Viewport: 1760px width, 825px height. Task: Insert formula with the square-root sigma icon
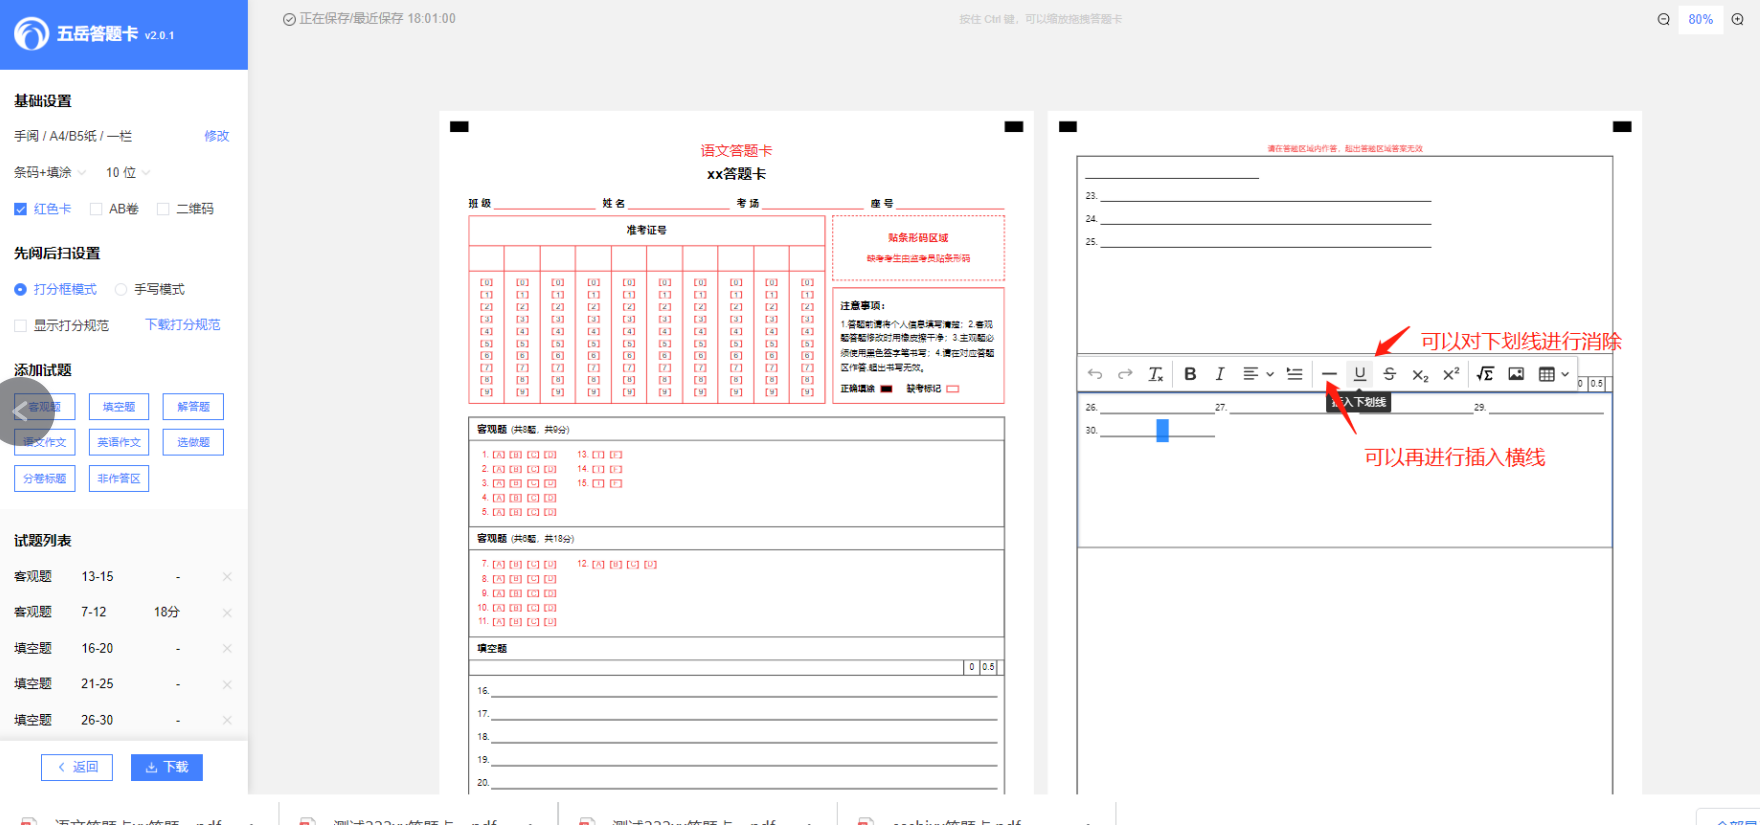pos(1485,374)
